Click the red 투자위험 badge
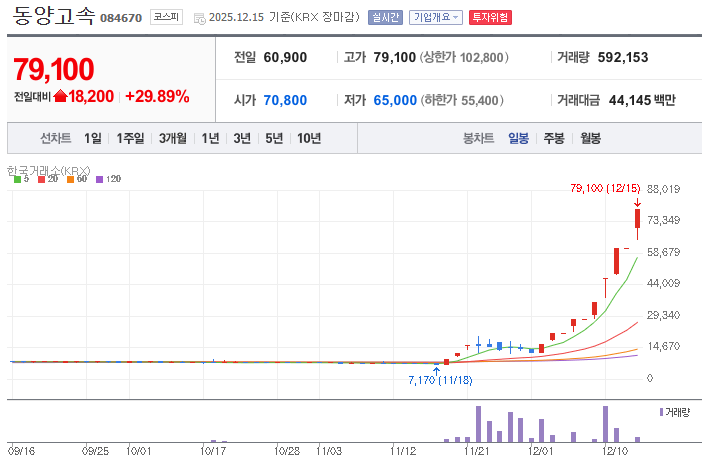 pos(490,17)
